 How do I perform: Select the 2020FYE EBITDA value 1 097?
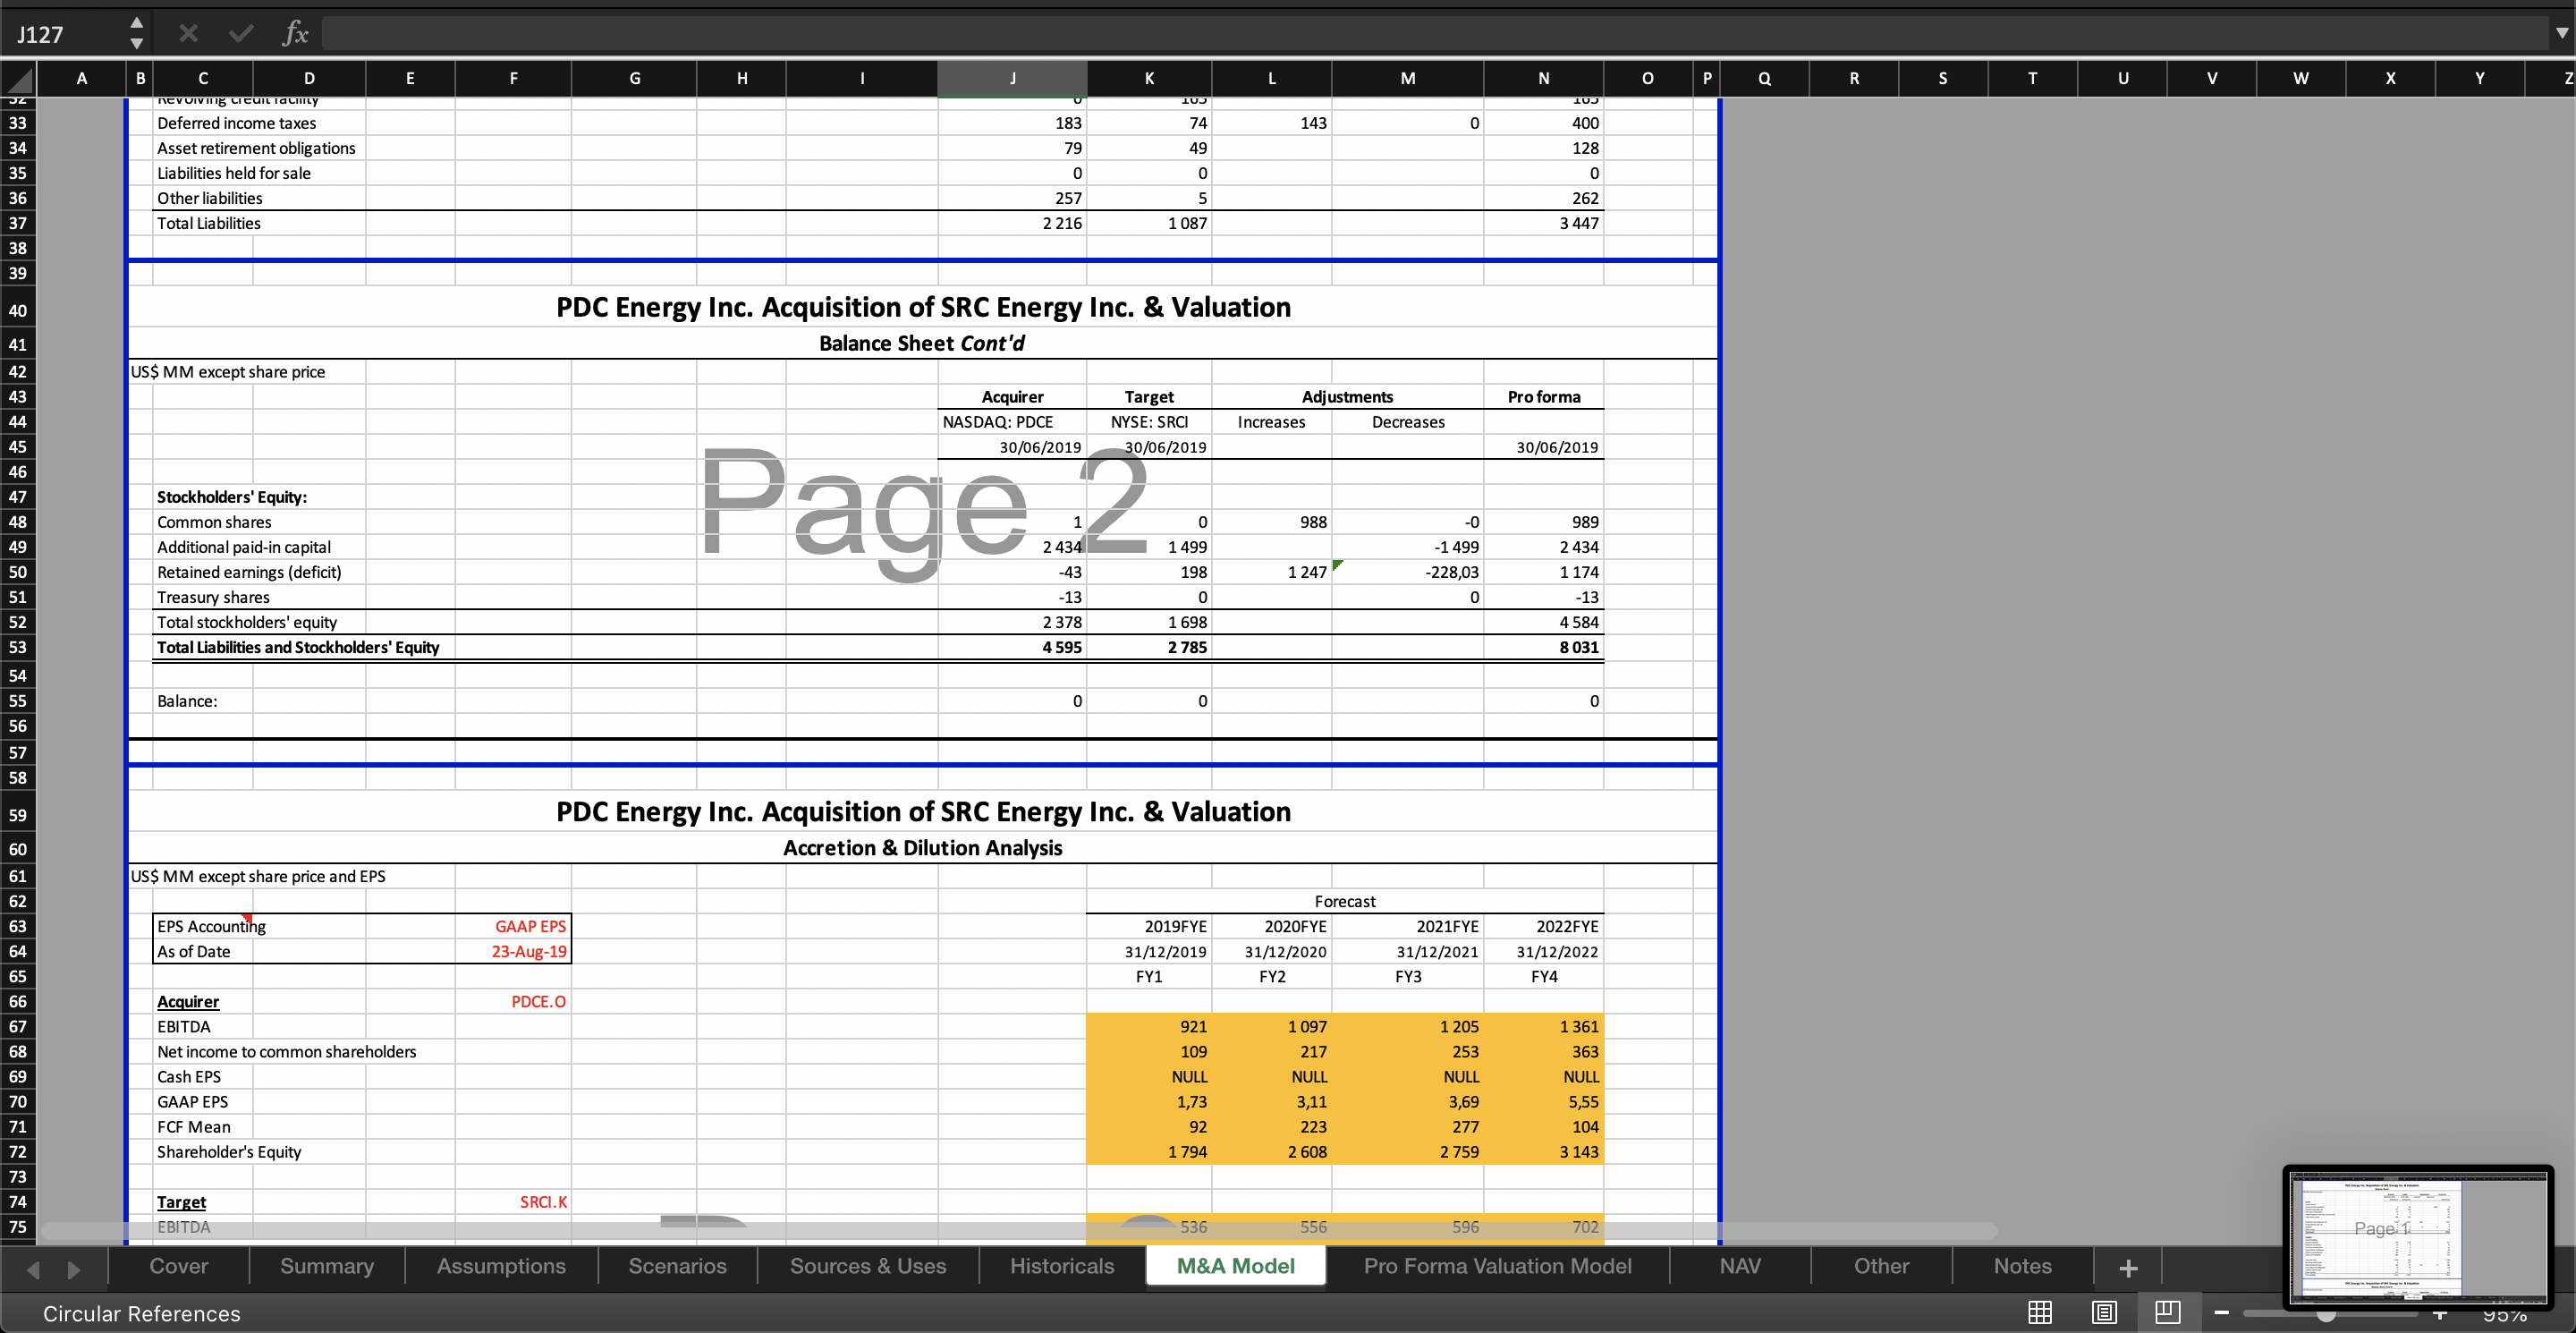[1271, 1026]
